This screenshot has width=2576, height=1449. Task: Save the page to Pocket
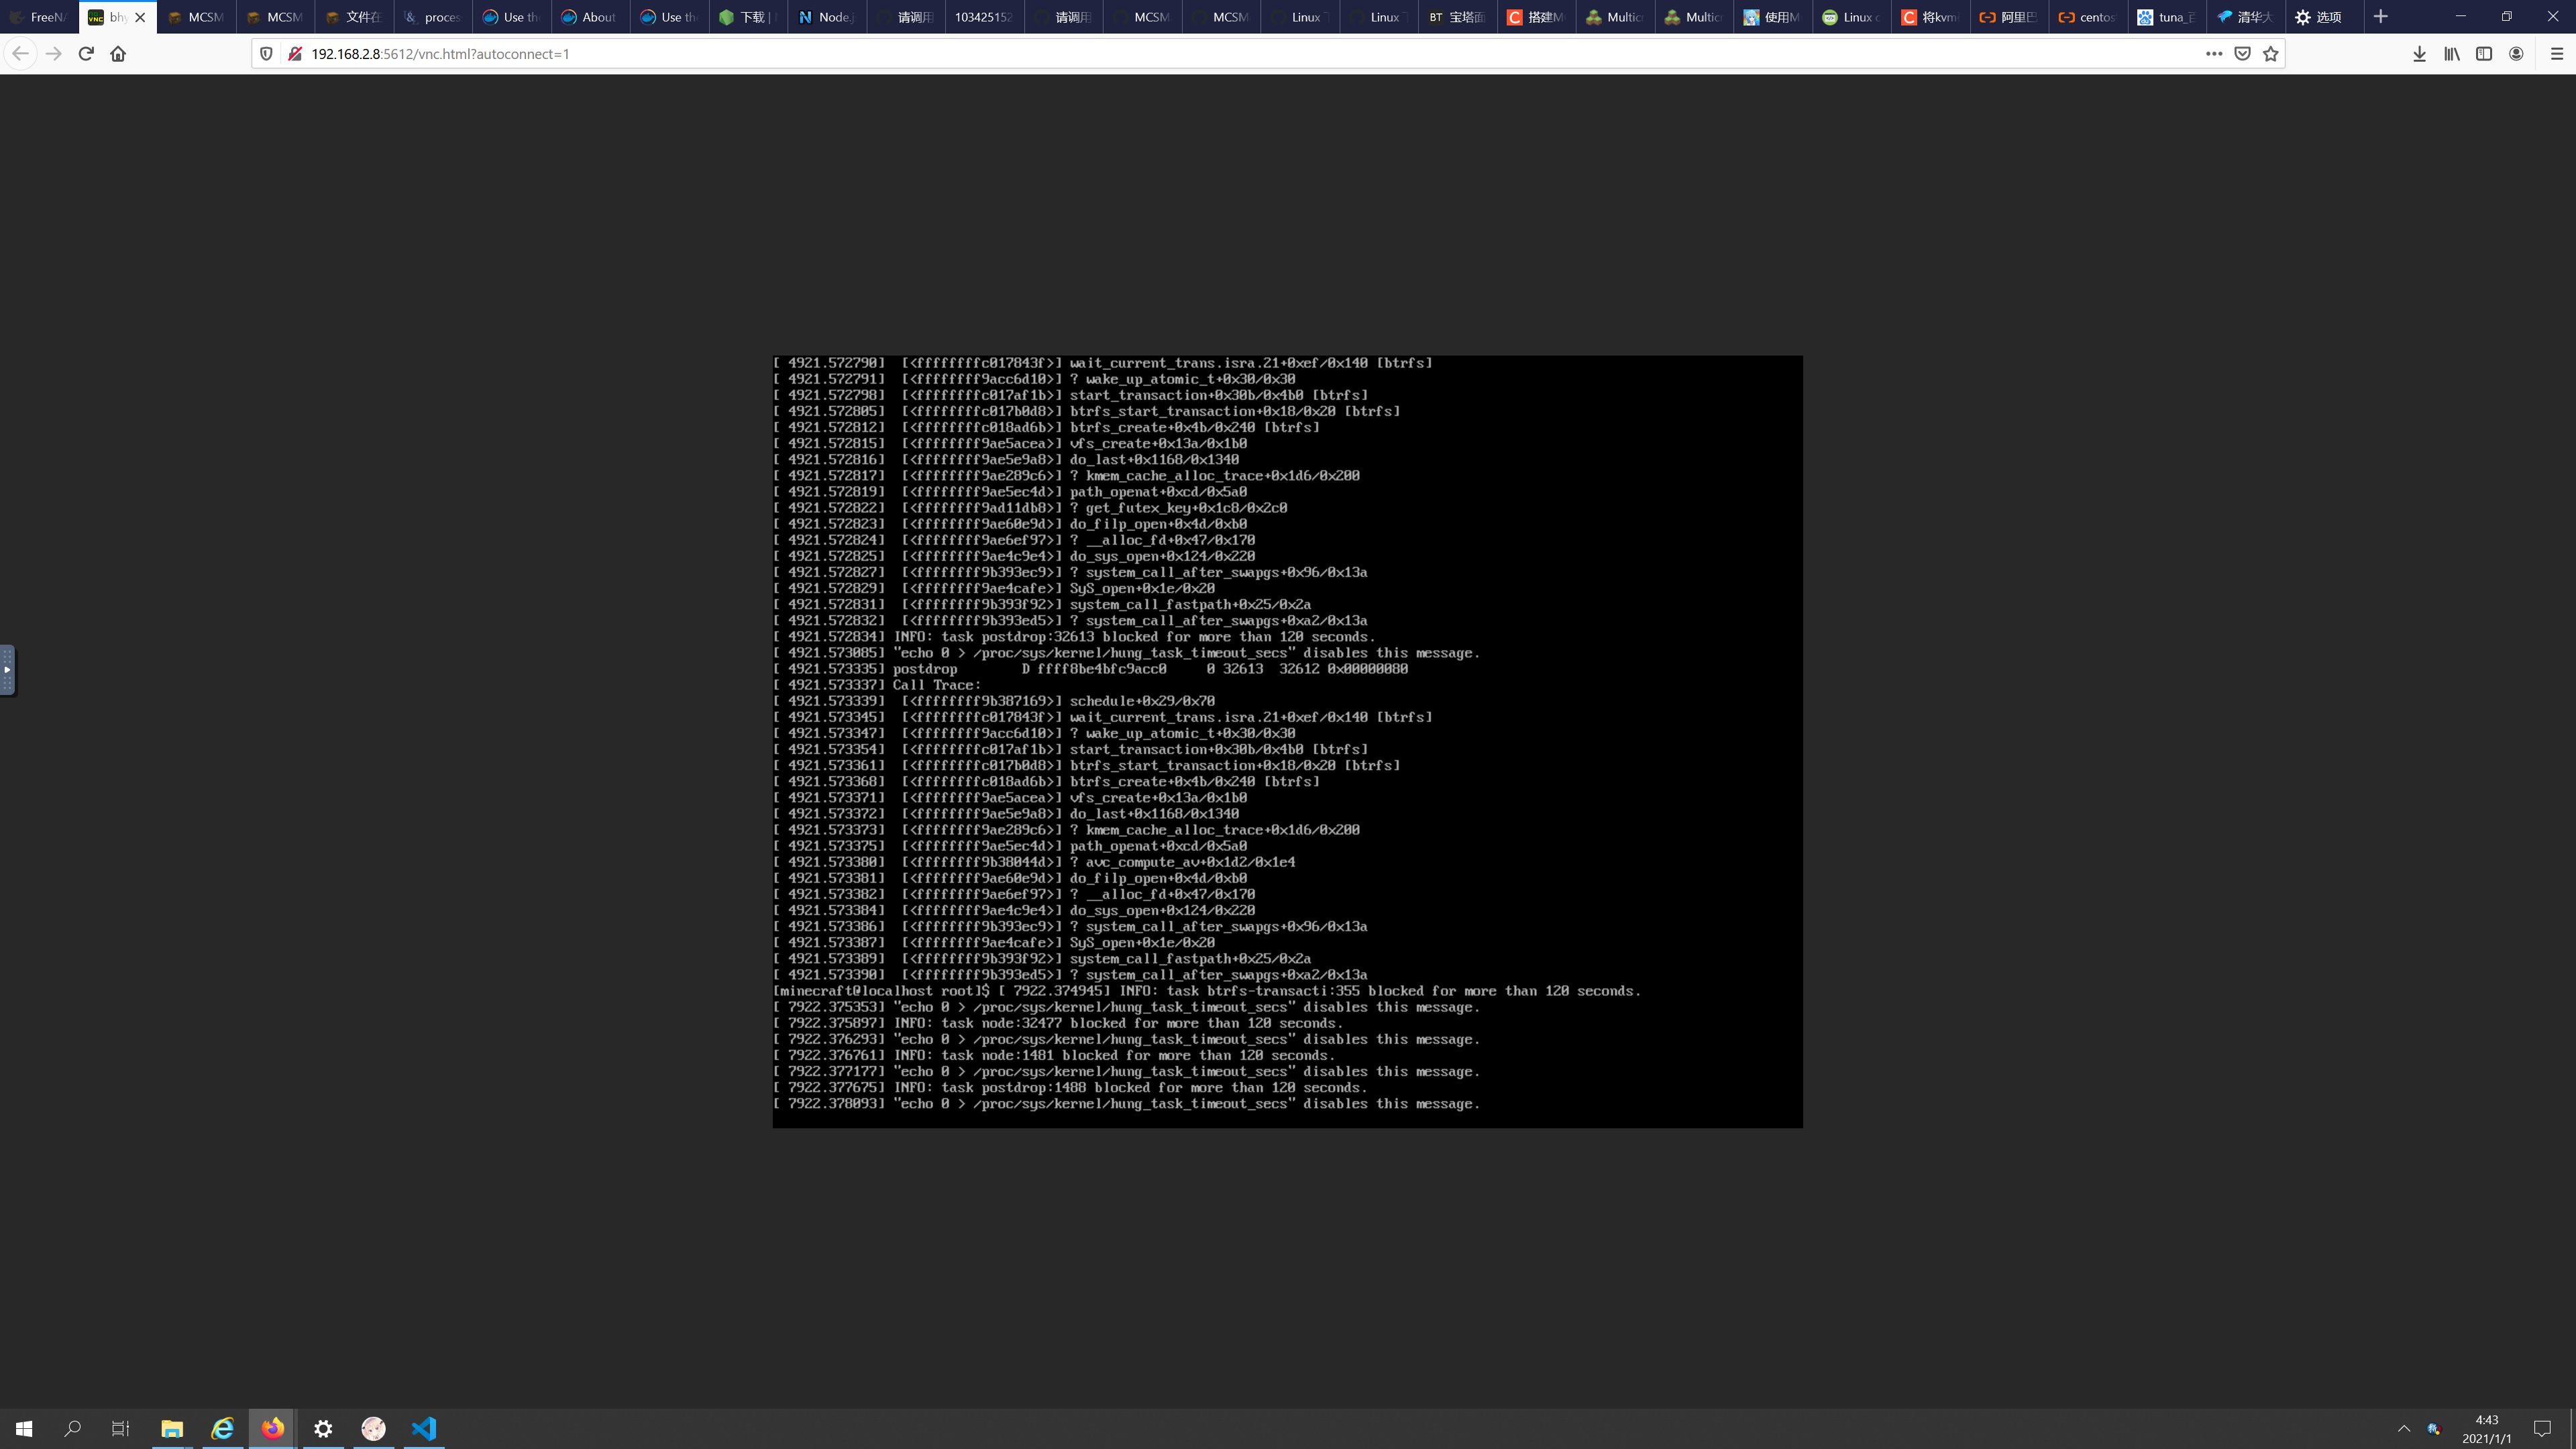tap(2242, 54)
